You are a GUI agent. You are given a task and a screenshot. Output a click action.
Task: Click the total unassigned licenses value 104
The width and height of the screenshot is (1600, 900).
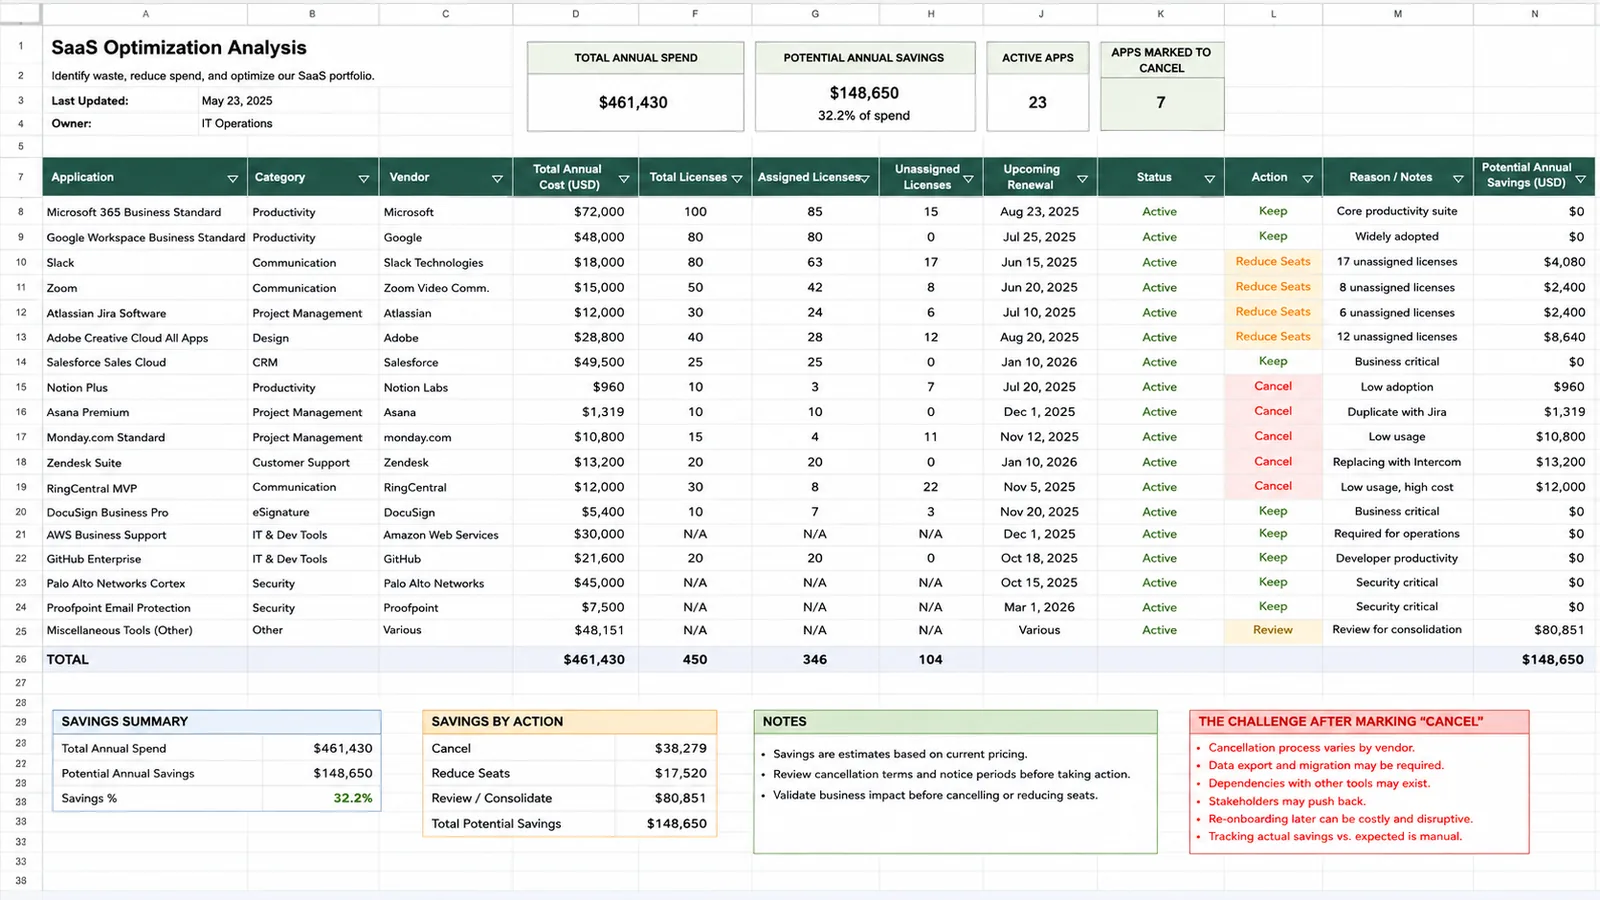[930, 660]
